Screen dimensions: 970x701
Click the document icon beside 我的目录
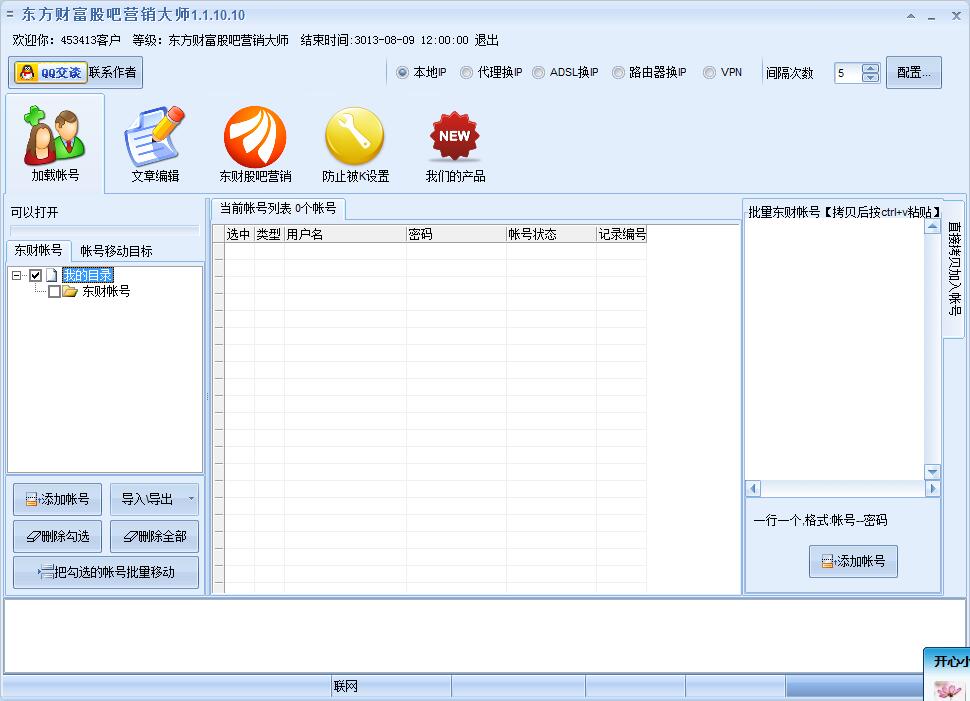coord(52,275)
